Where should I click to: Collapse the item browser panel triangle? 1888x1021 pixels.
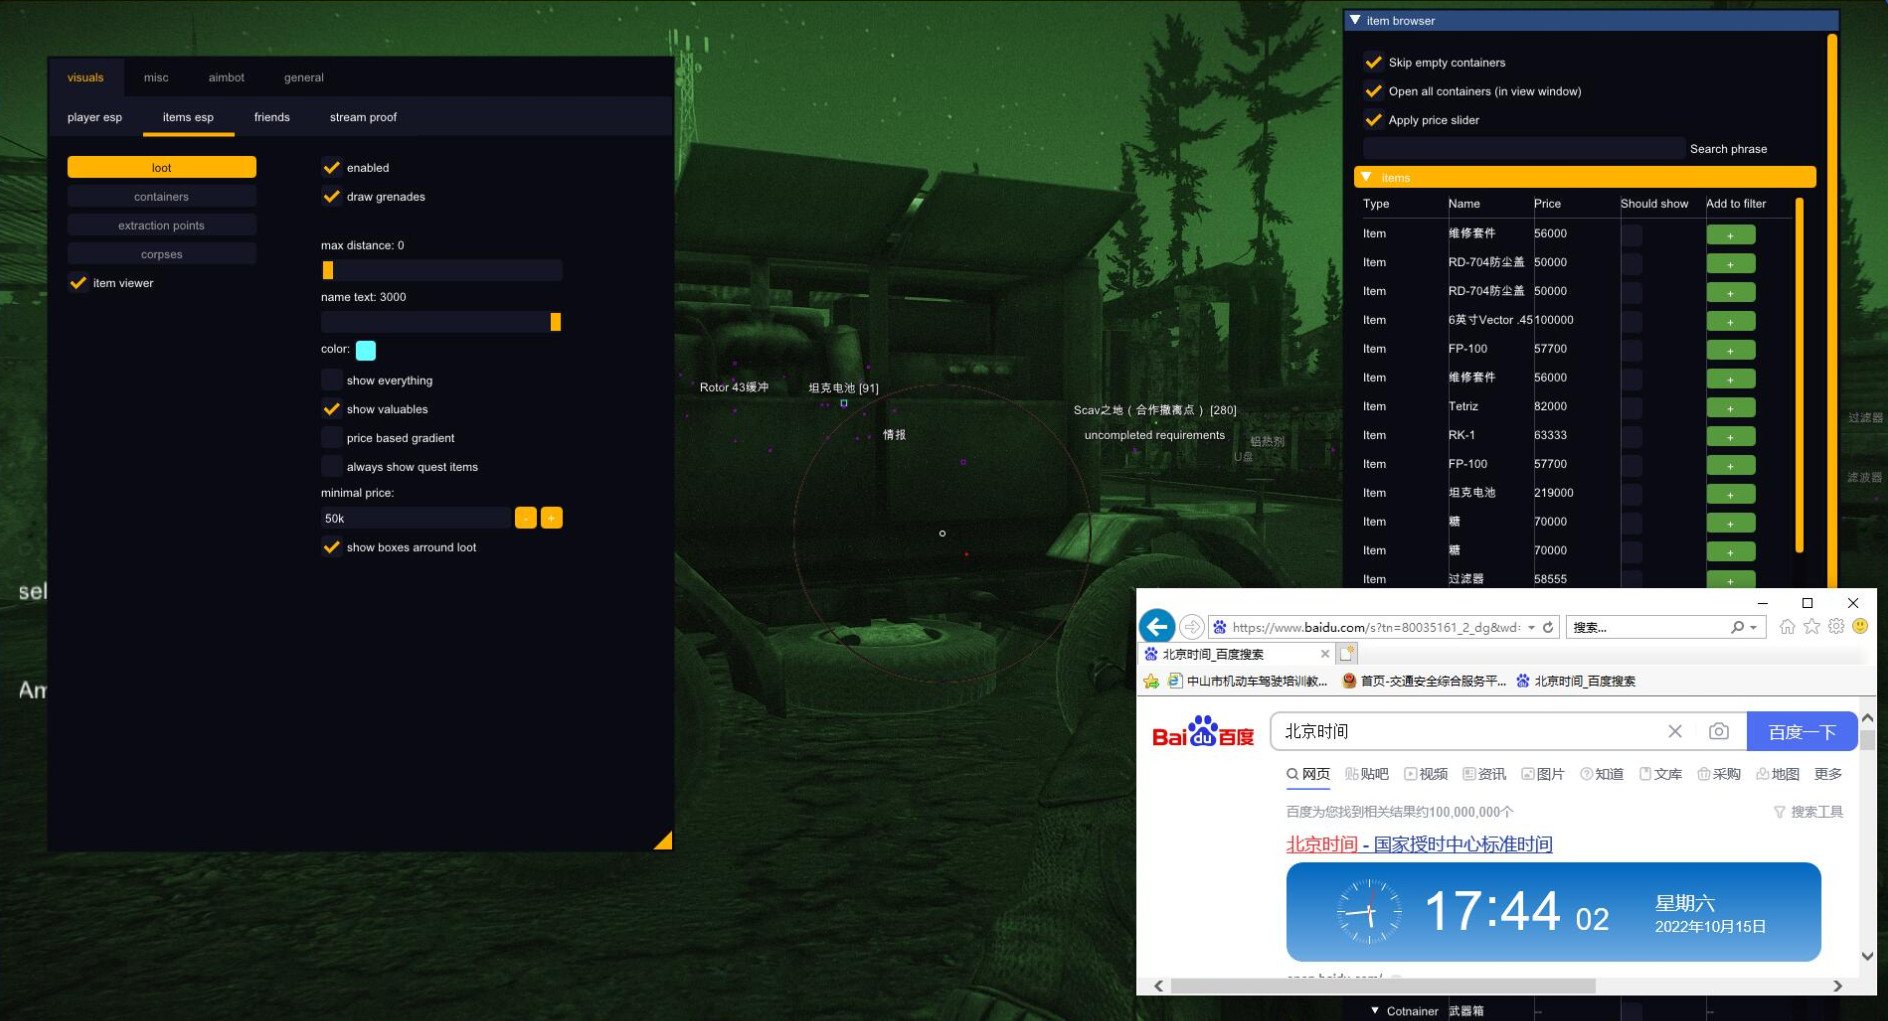pyautogui.click(x=1355, y=20)
